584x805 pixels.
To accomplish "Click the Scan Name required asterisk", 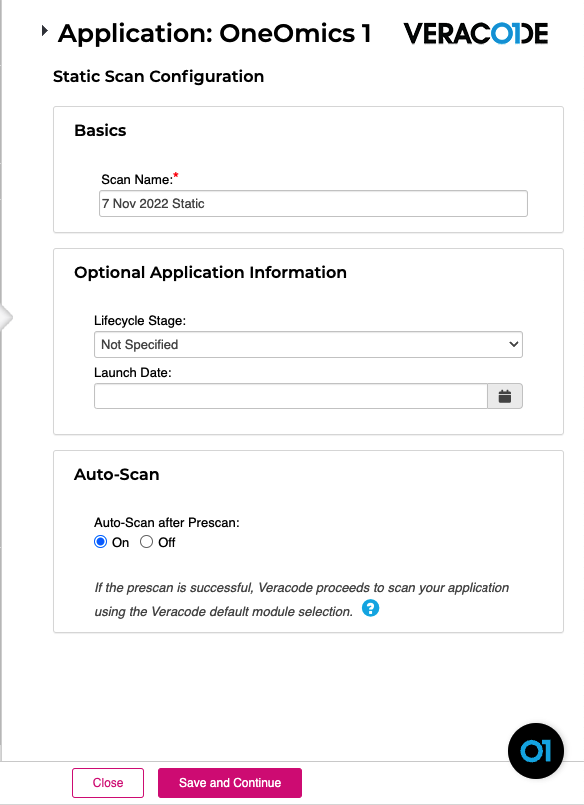I will click(174, 174).
